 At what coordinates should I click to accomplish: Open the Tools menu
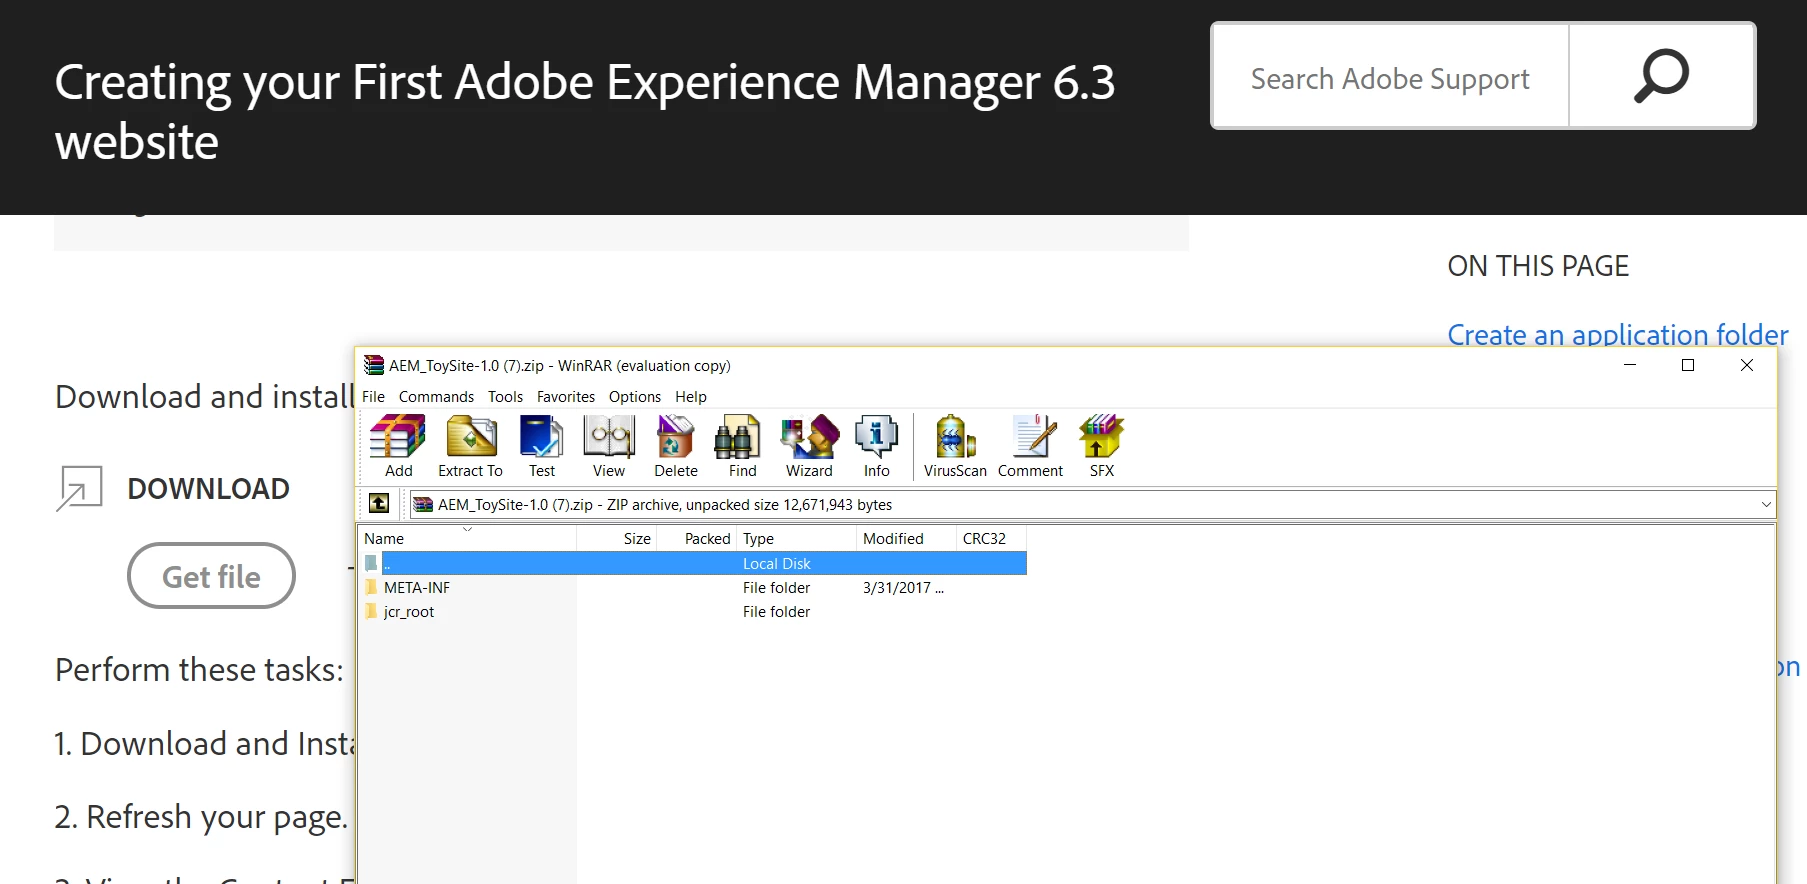click(505, 396)
